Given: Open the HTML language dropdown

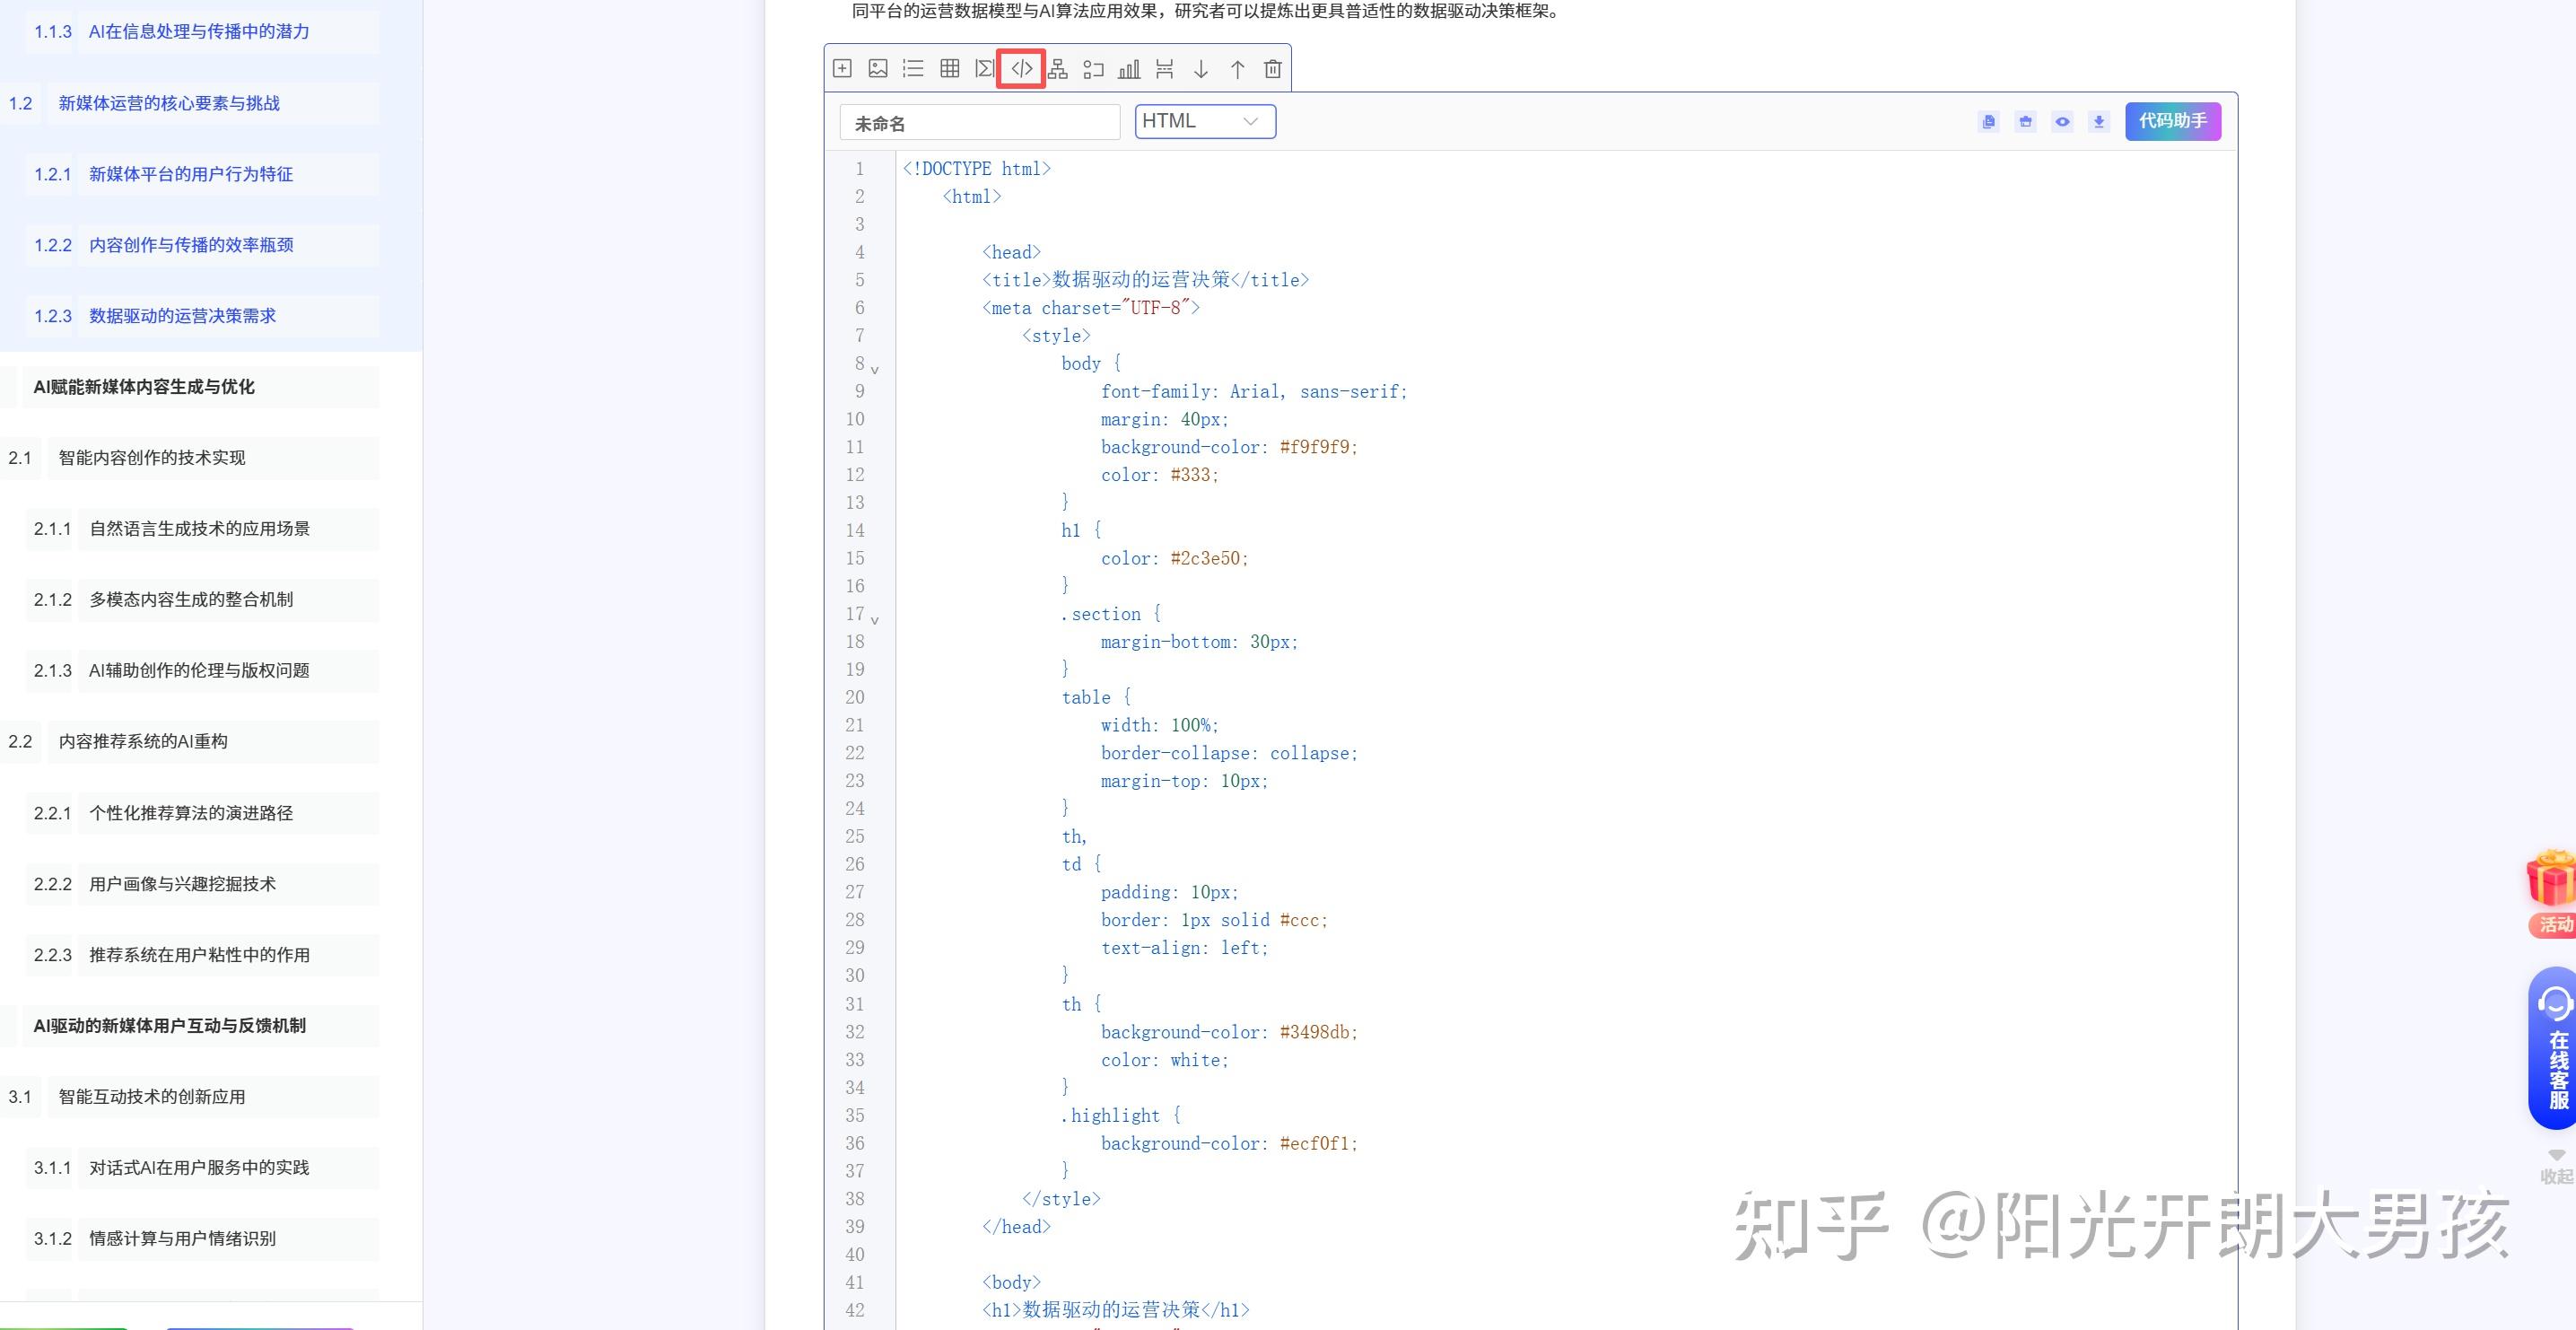Looking at the screenshot, I should click(x=1204, y=121).
